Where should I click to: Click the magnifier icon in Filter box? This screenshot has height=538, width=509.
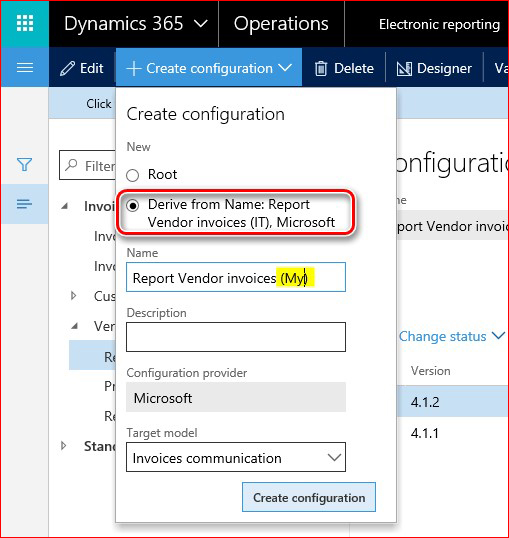71,165
